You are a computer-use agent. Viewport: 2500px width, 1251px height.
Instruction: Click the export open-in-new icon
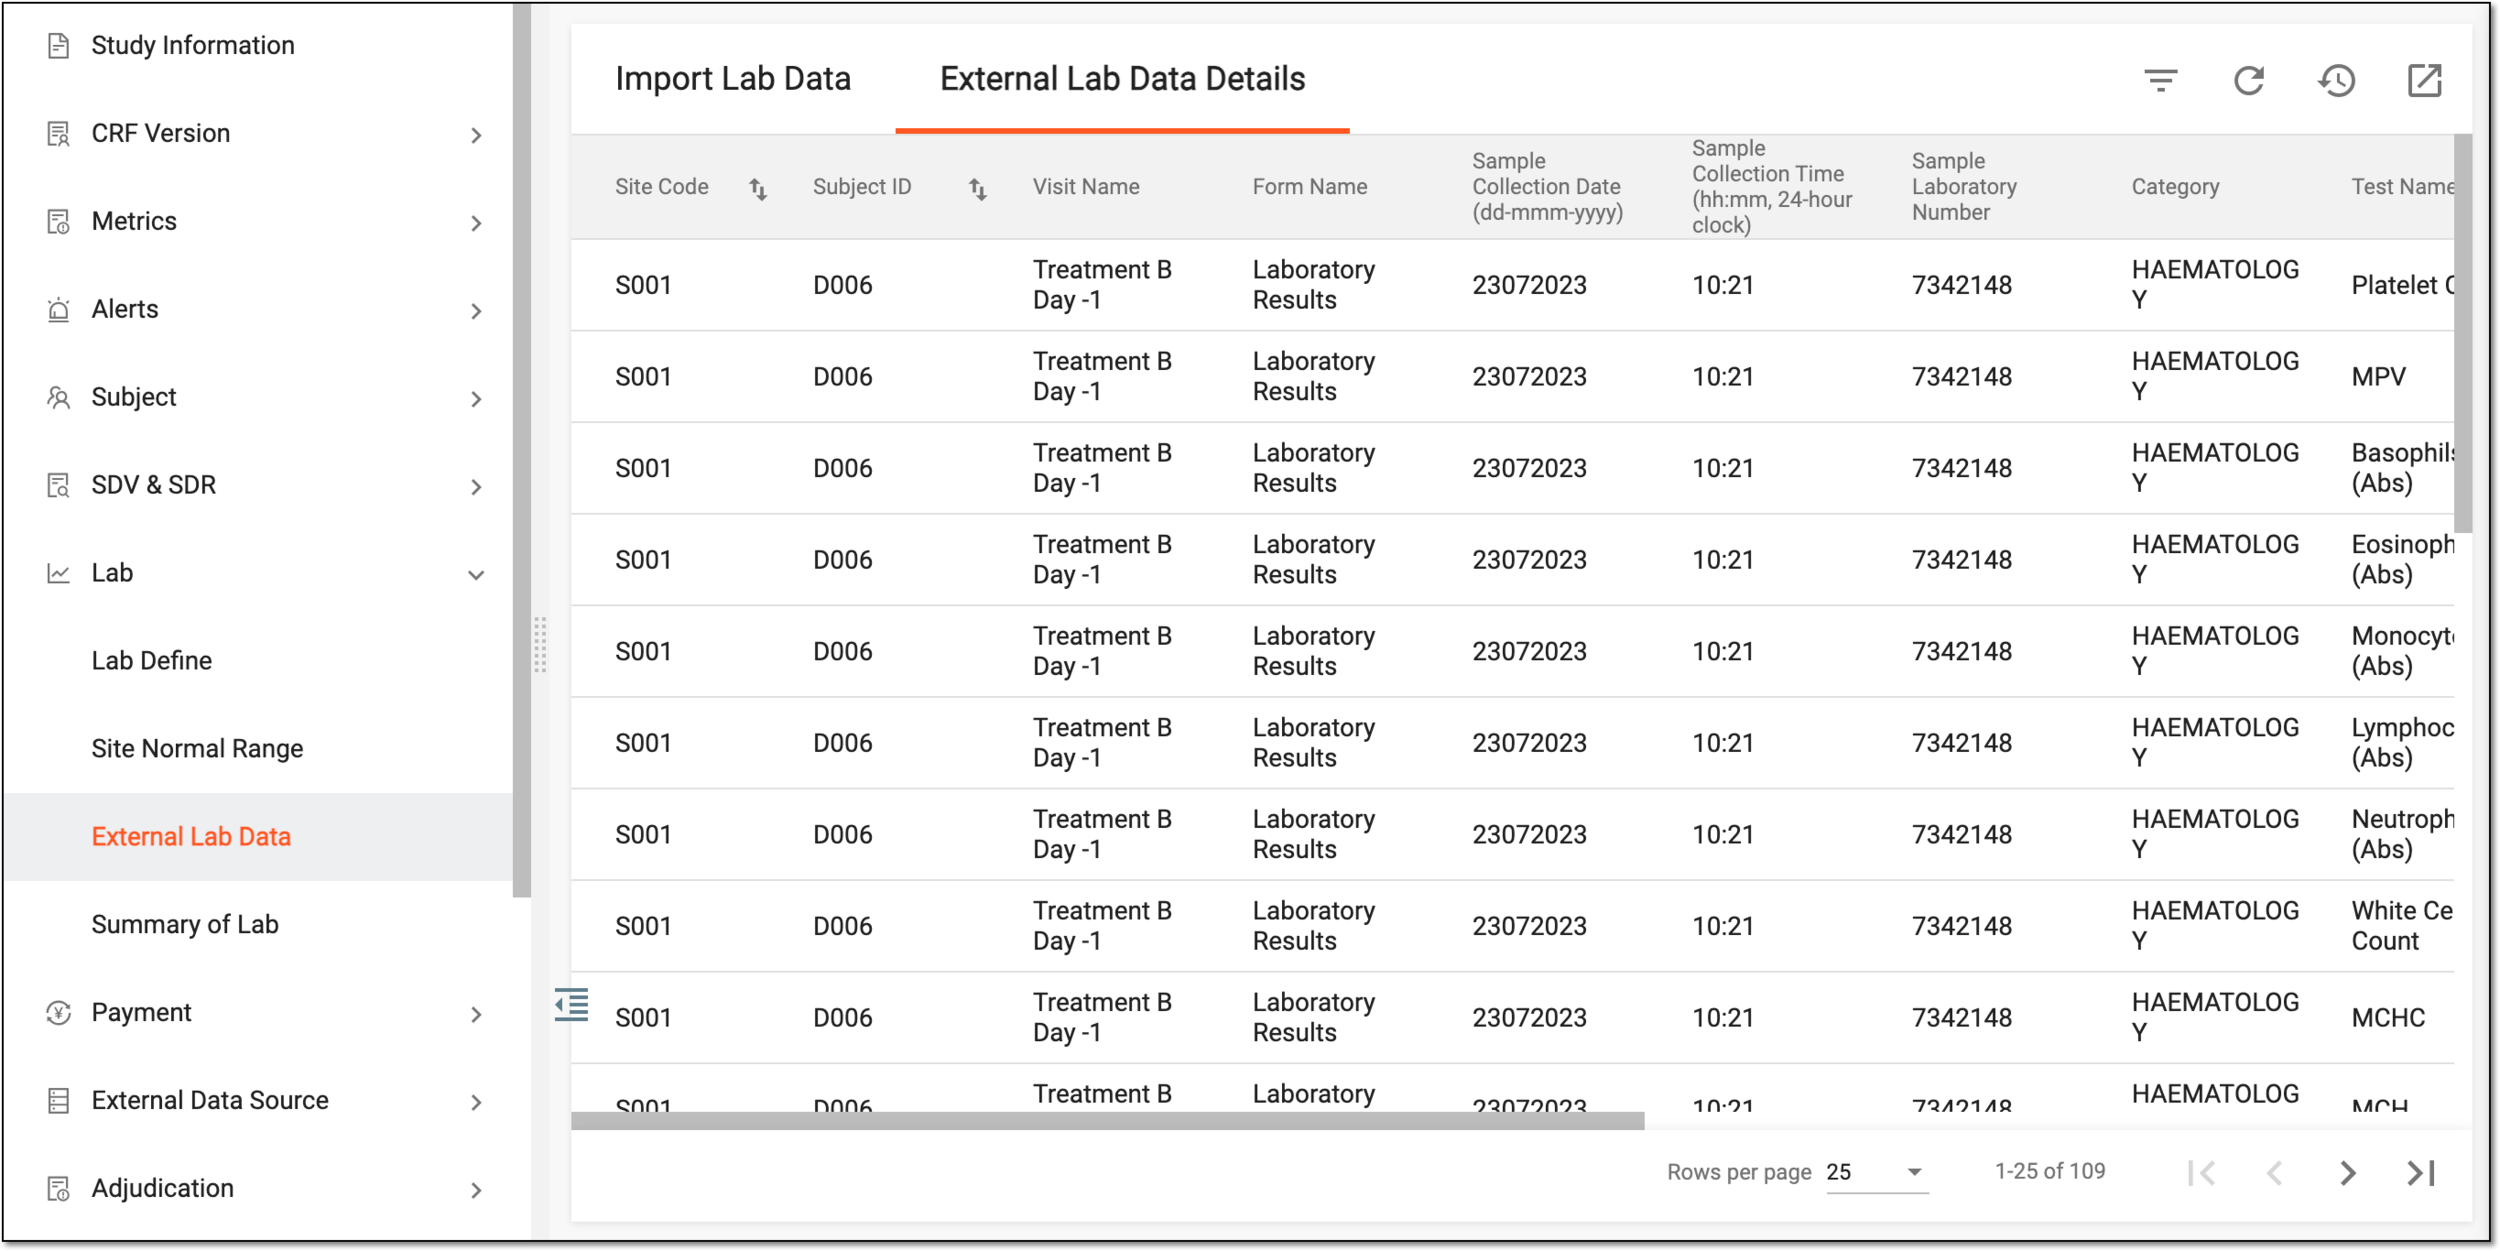click(x=2424, y=80)
